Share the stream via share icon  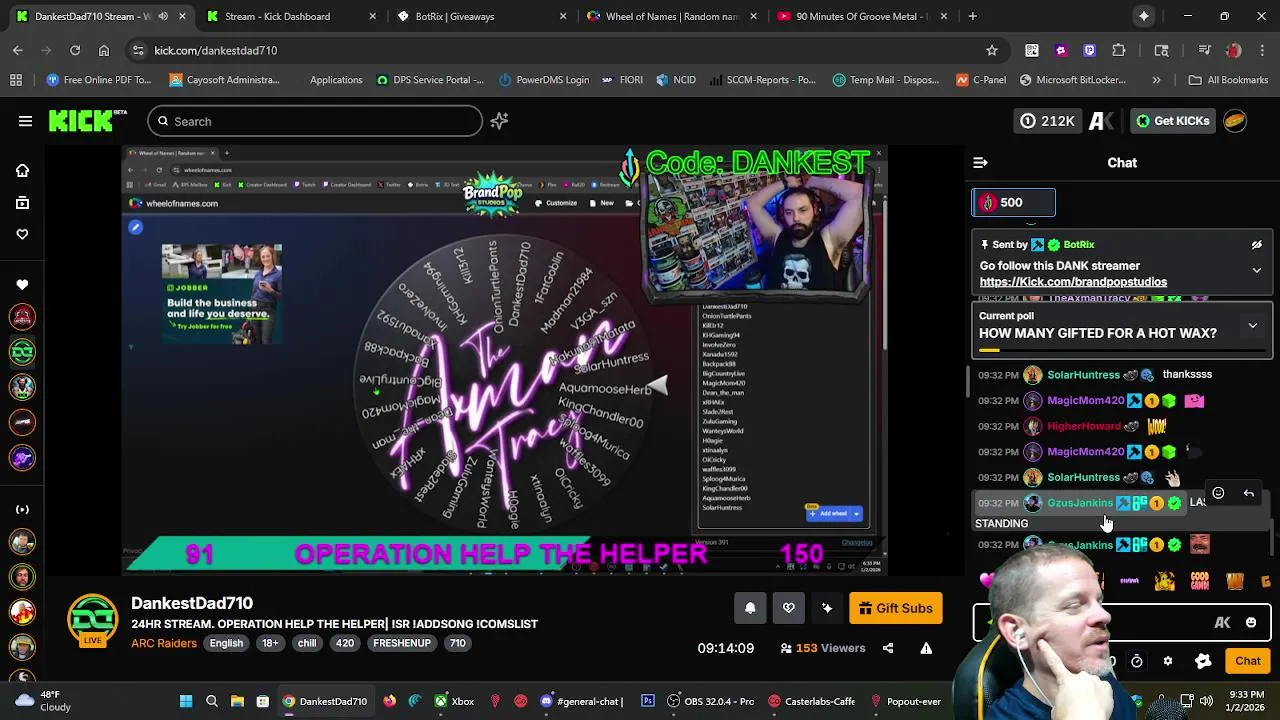tap(888, 649)
